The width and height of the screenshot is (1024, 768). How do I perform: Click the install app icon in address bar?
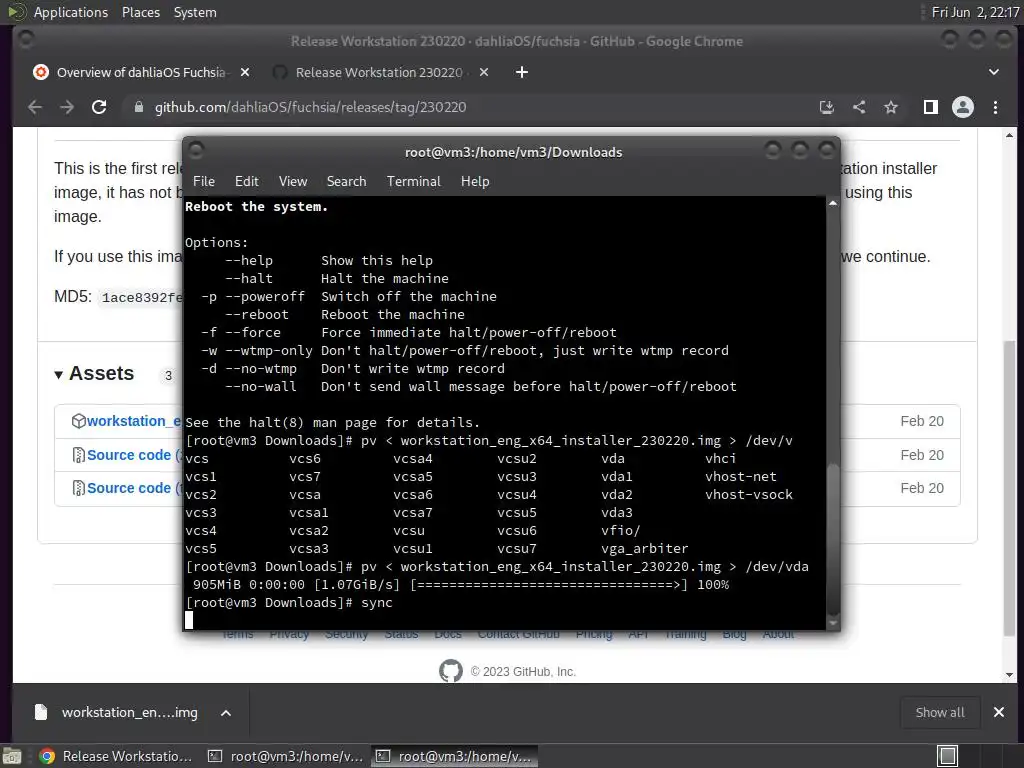827,107
